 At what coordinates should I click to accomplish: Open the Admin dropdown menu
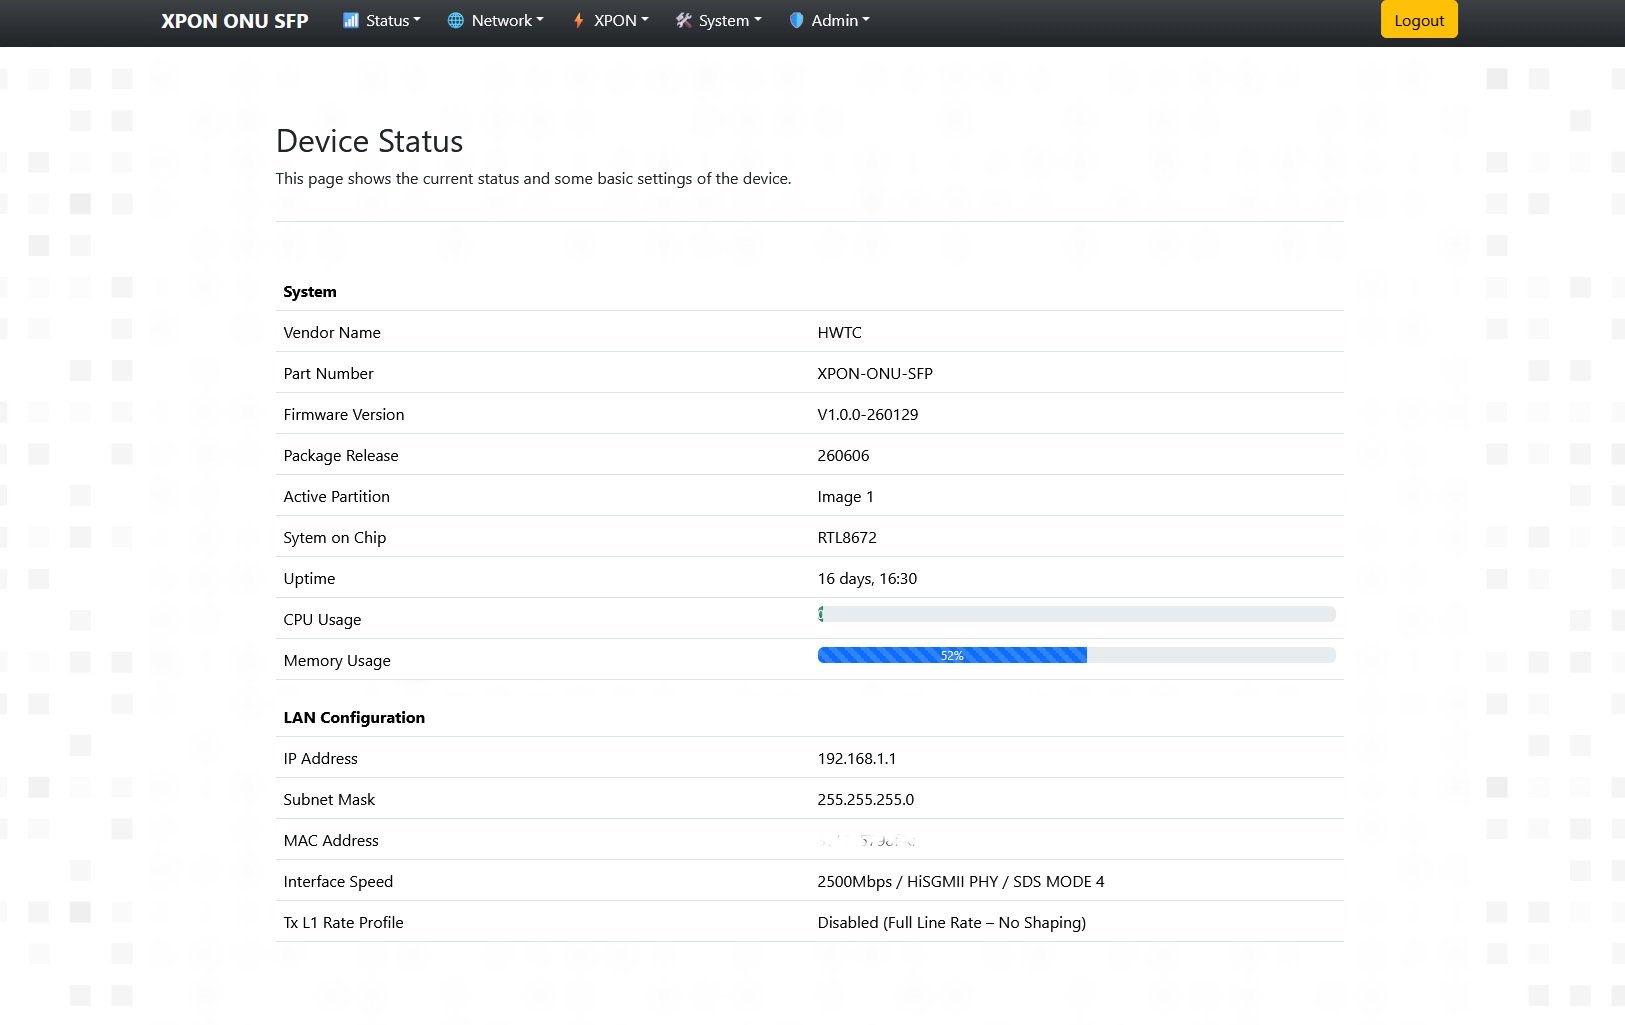coord(830,20)
